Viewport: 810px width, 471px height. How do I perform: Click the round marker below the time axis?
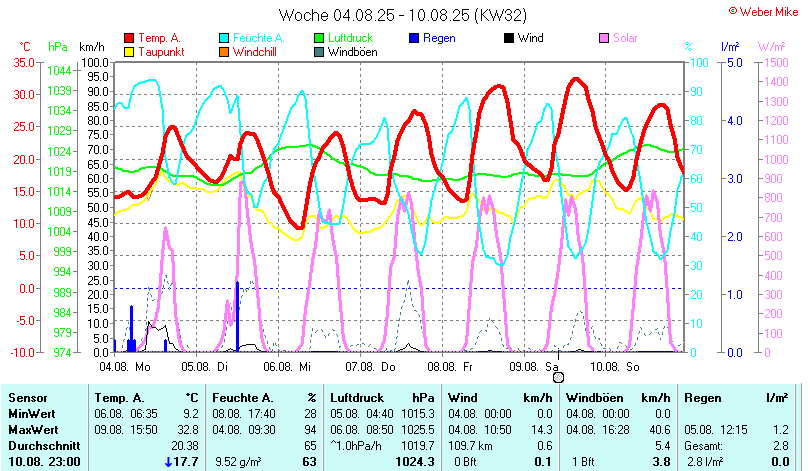(558, 377)
